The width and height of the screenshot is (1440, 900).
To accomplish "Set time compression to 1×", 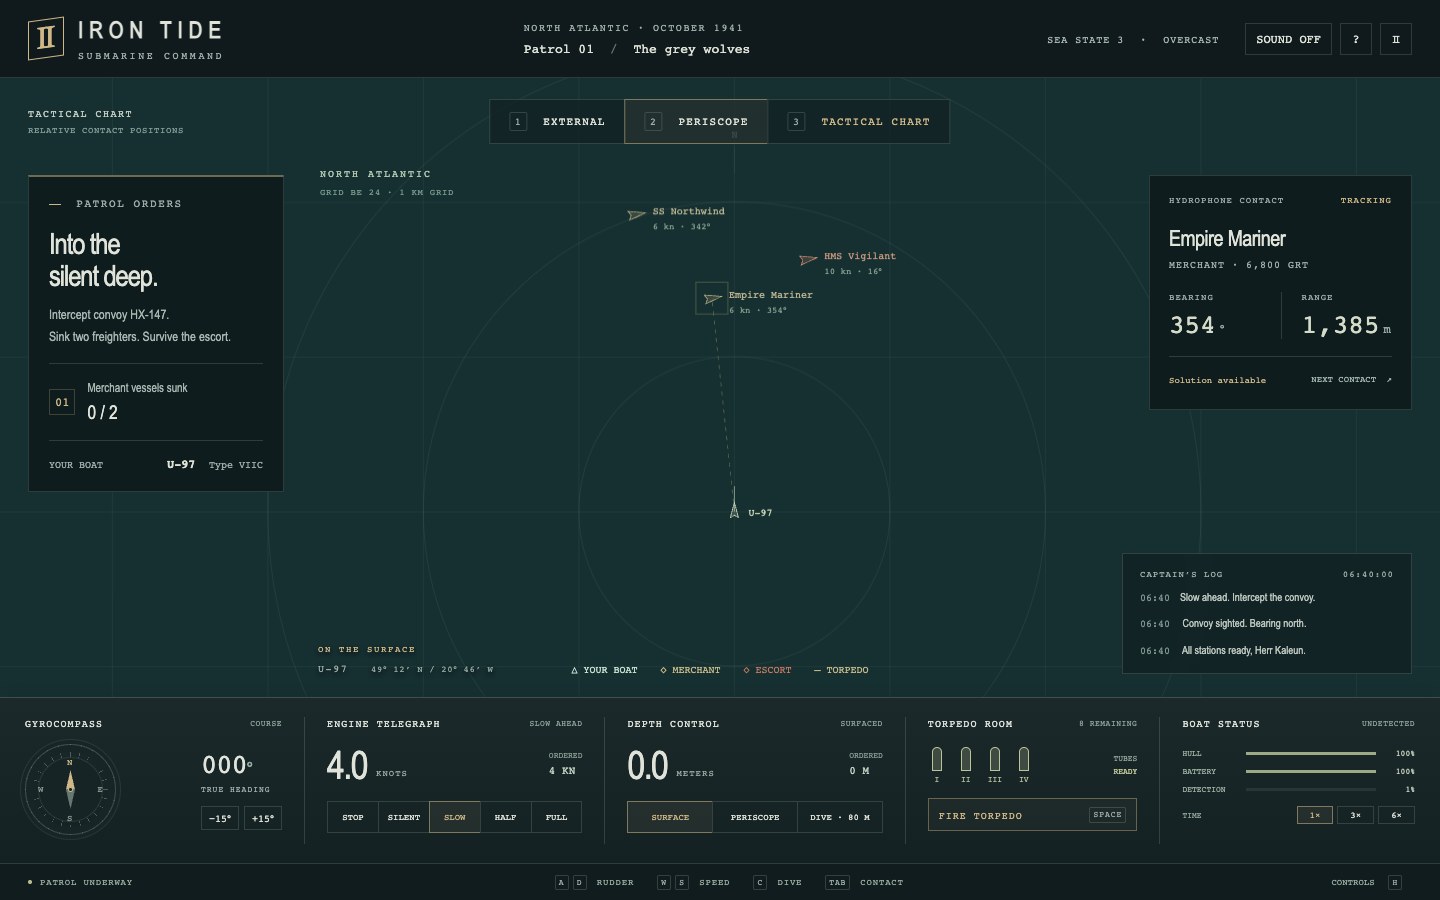I will [1315, 815].
